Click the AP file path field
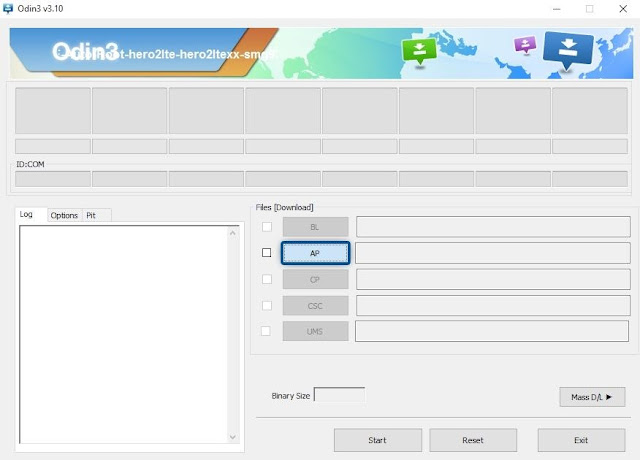Image resolution: width=640 pixels, height=460 pixels. 493,253
